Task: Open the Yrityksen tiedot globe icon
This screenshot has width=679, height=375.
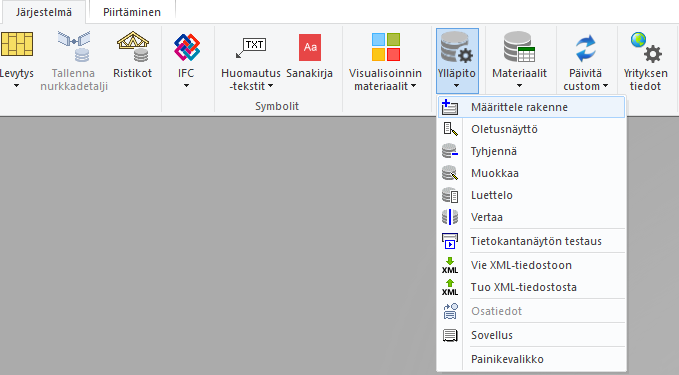Action: coord(646,47)
